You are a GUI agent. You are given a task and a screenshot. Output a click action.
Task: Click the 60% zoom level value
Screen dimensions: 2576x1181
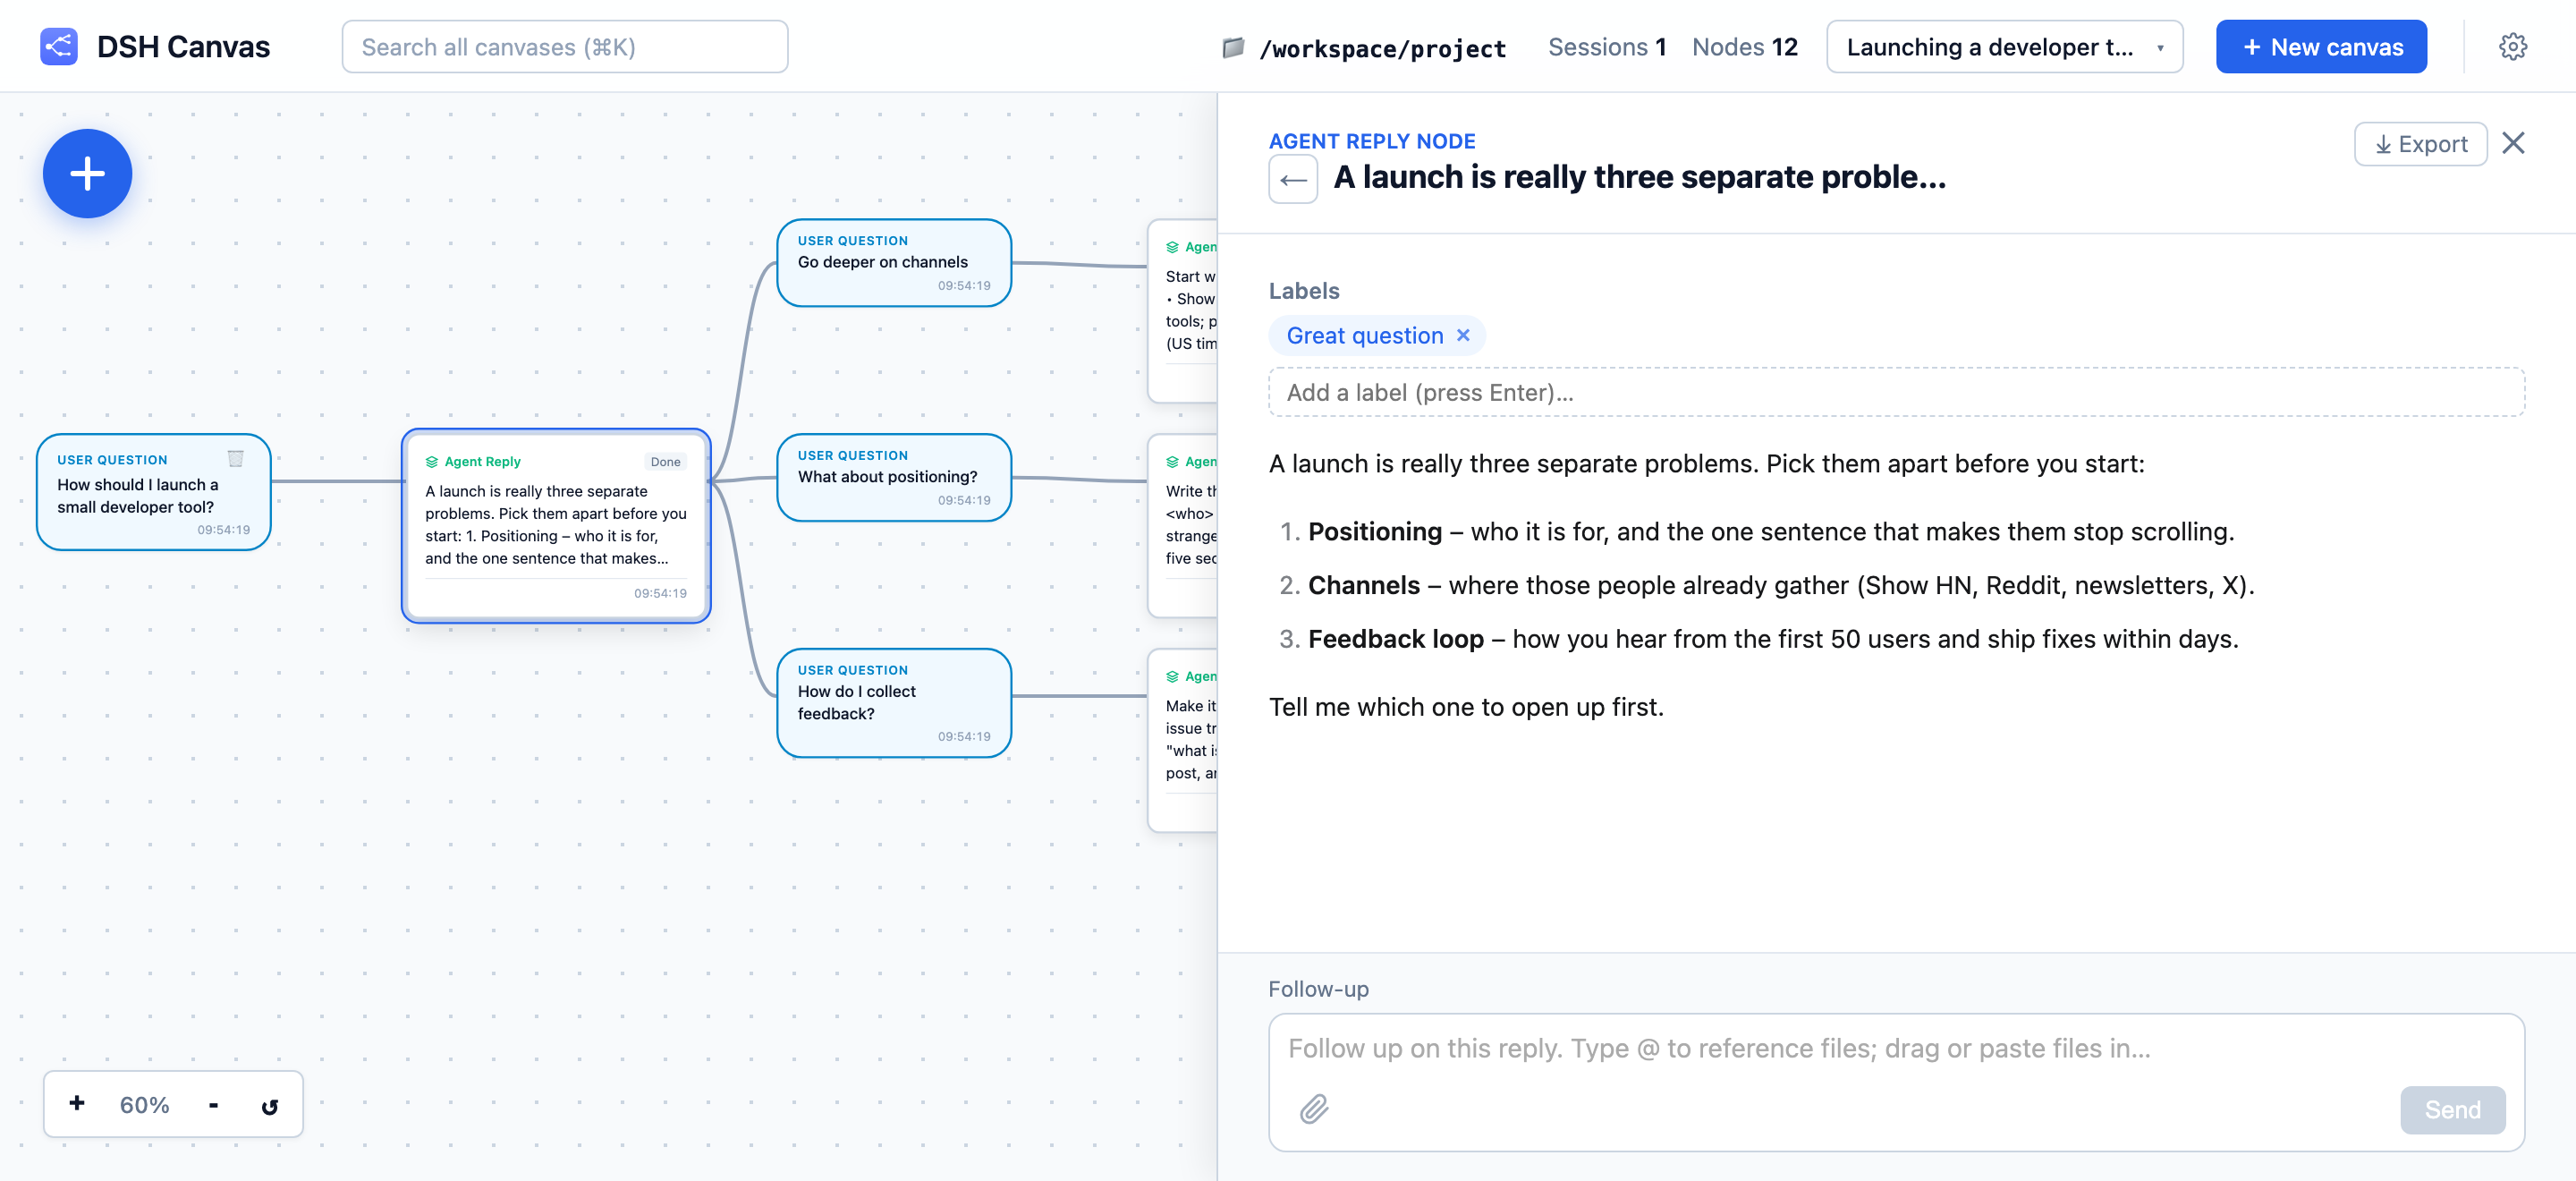[x=145, y=1105]
